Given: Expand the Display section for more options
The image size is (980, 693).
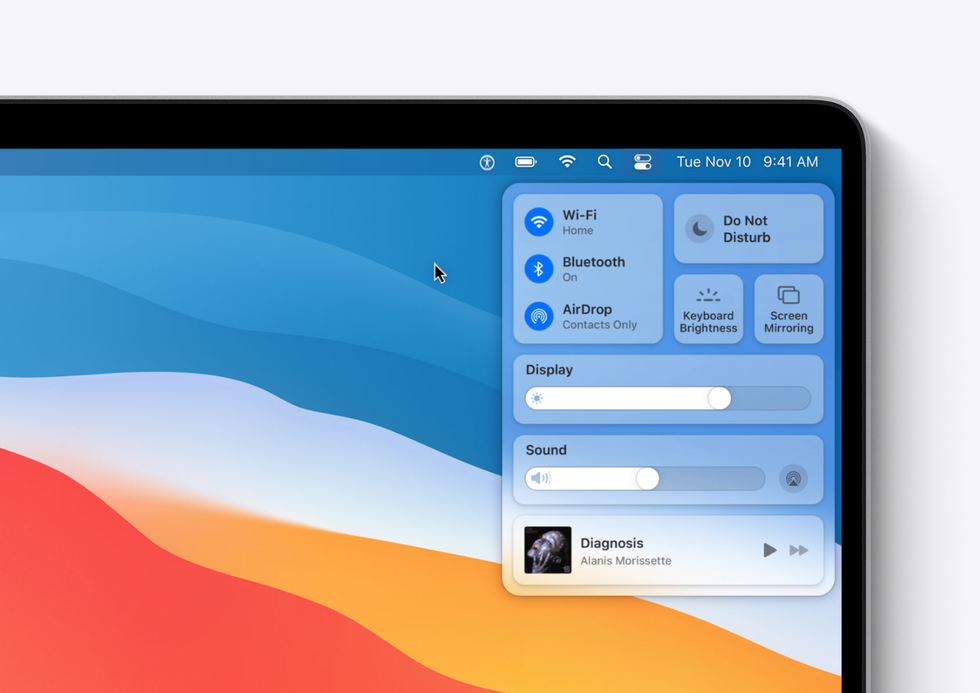Looking at the screenshot, I should coord(549,370).
